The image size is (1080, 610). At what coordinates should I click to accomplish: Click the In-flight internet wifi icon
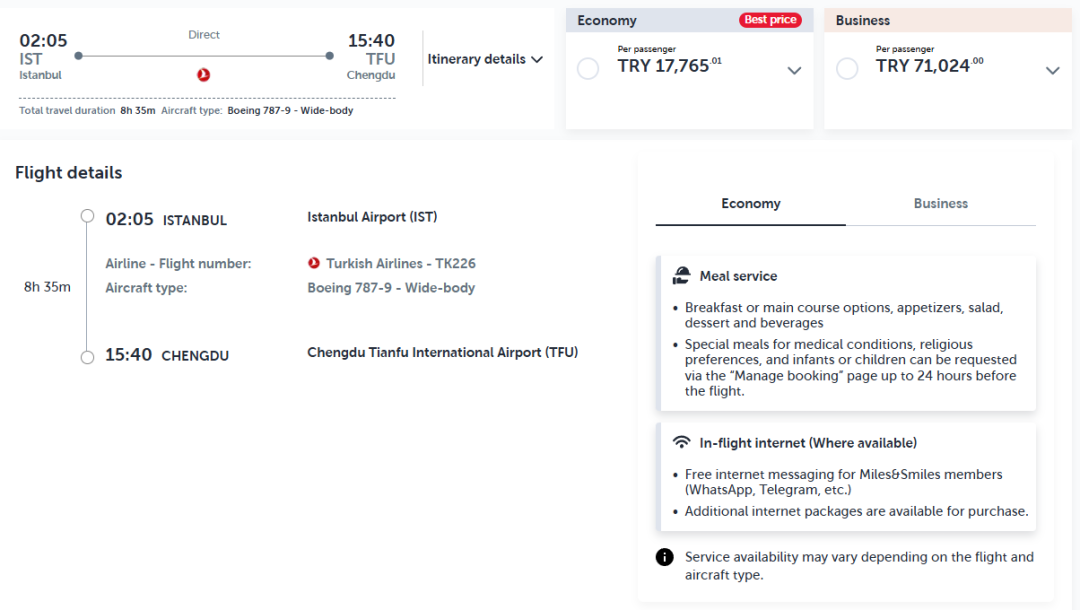point(681,442)
